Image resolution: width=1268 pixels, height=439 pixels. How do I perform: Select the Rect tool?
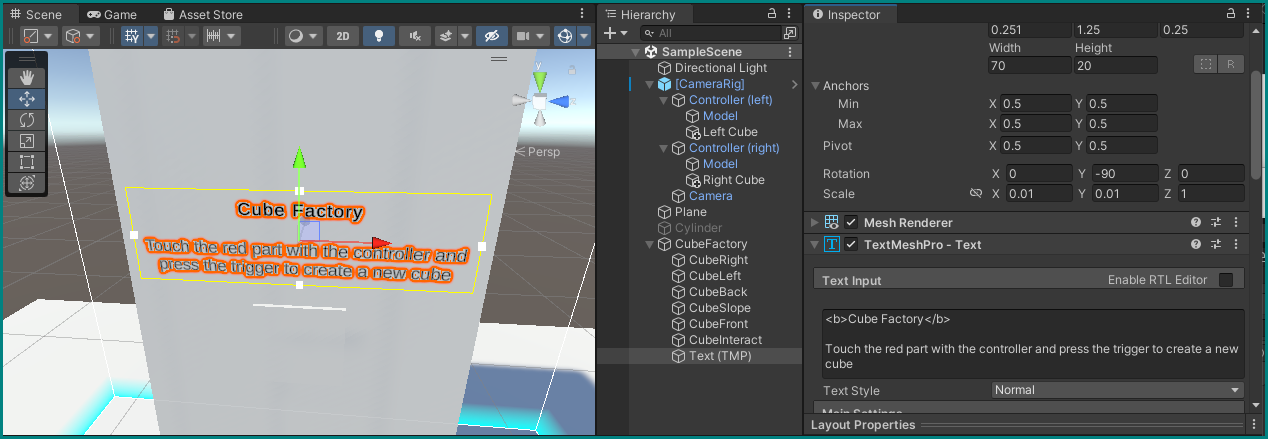click(27, 162)
